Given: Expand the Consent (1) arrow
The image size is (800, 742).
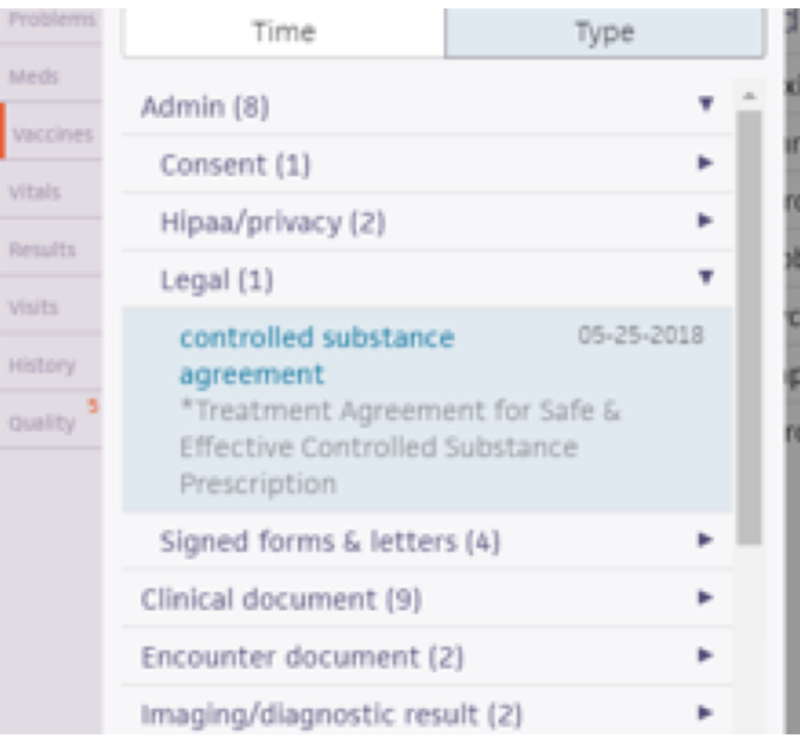Looking at the screenshot, I should [x=706, y=162].
